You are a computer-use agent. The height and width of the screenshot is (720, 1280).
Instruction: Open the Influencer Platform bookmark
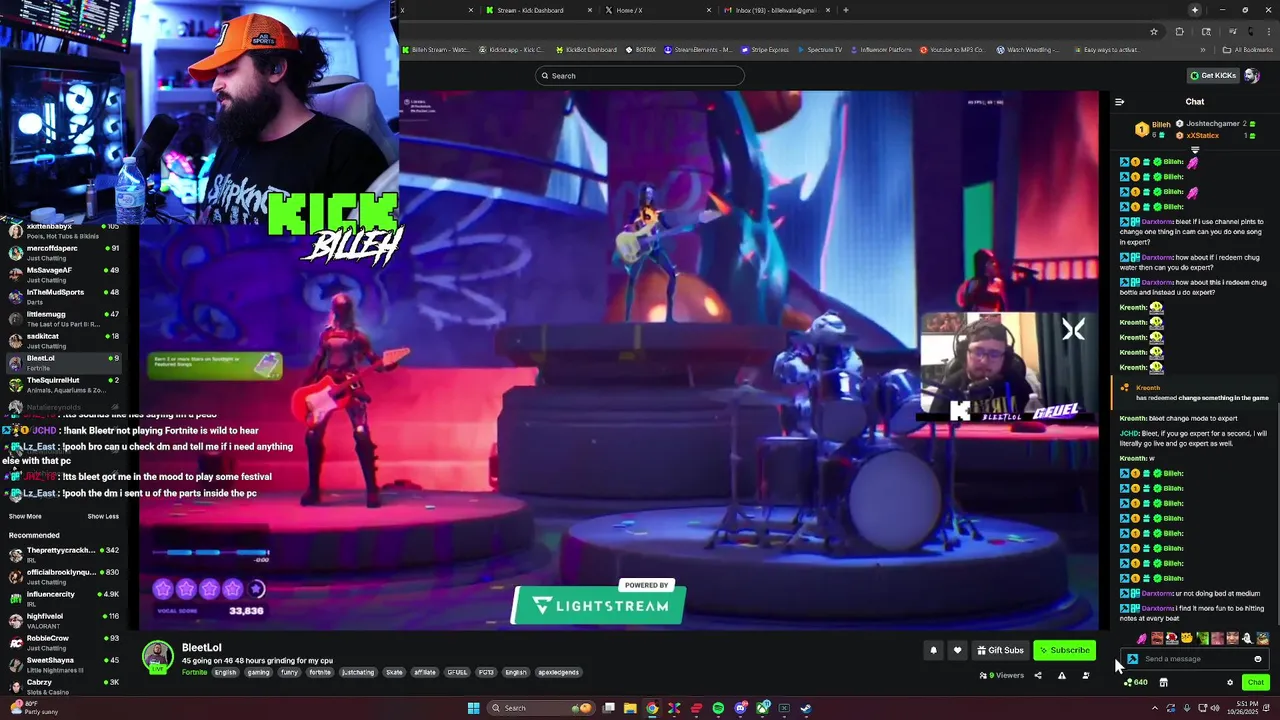881,50
